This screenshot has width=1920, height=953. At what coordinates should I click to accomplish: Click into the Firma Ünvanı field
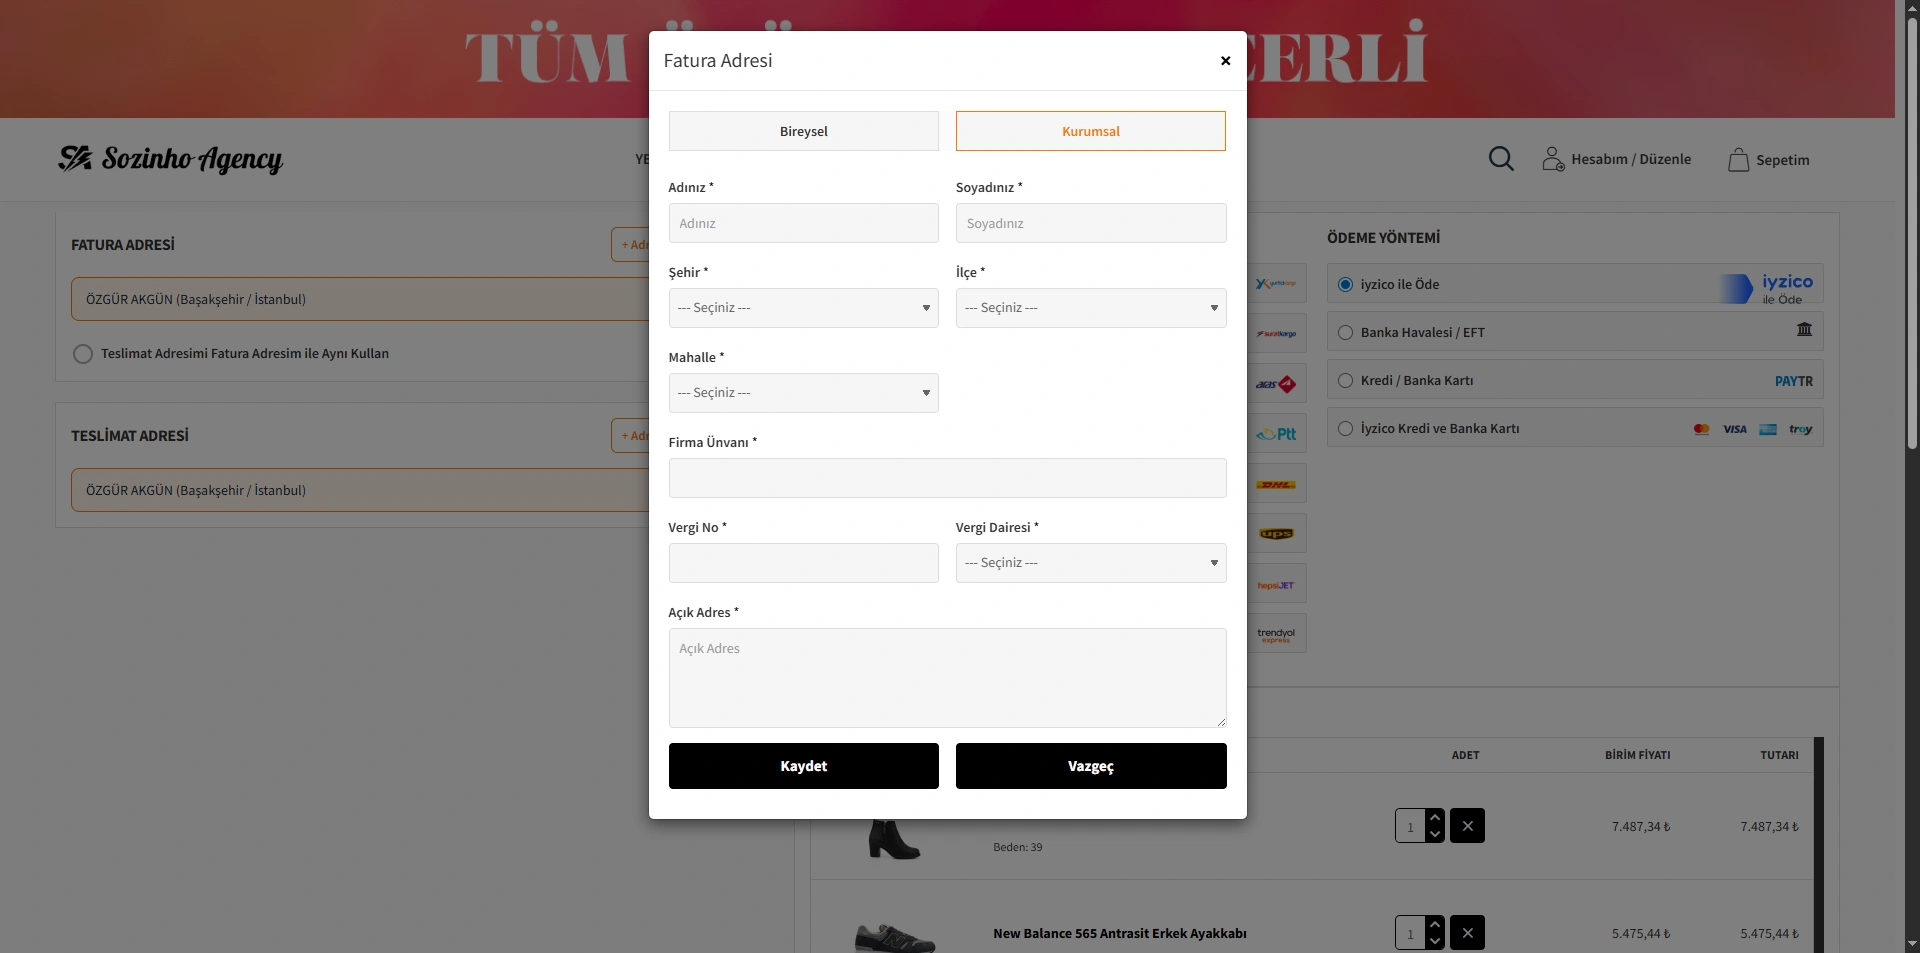pos(947,478)
